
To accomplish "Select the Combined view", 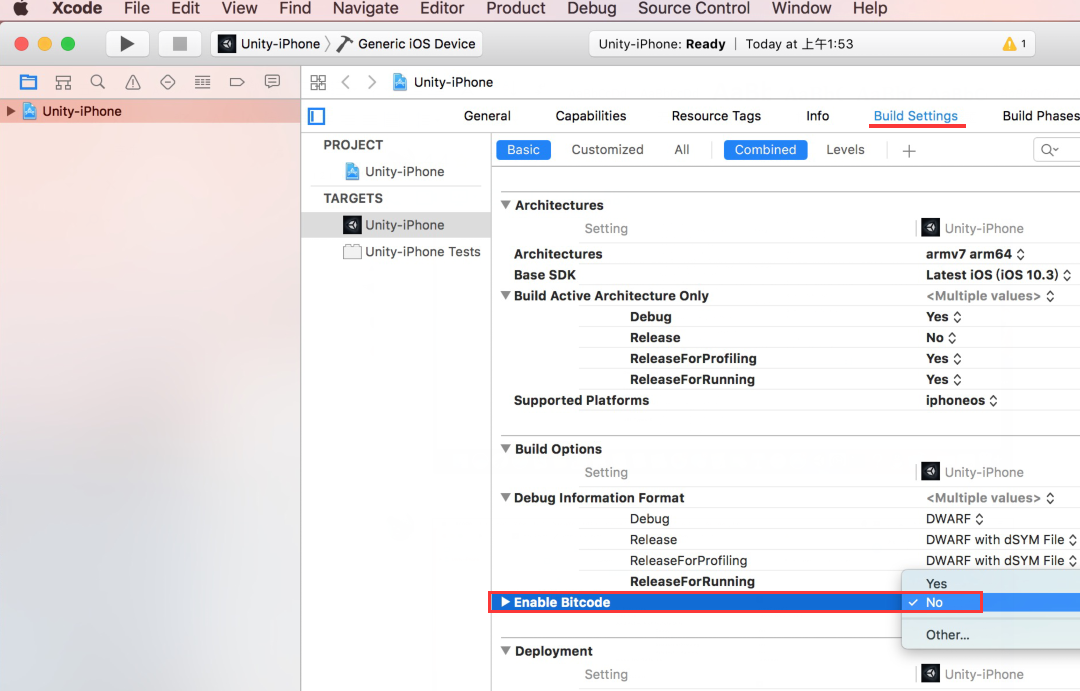I will coord(765,149).
